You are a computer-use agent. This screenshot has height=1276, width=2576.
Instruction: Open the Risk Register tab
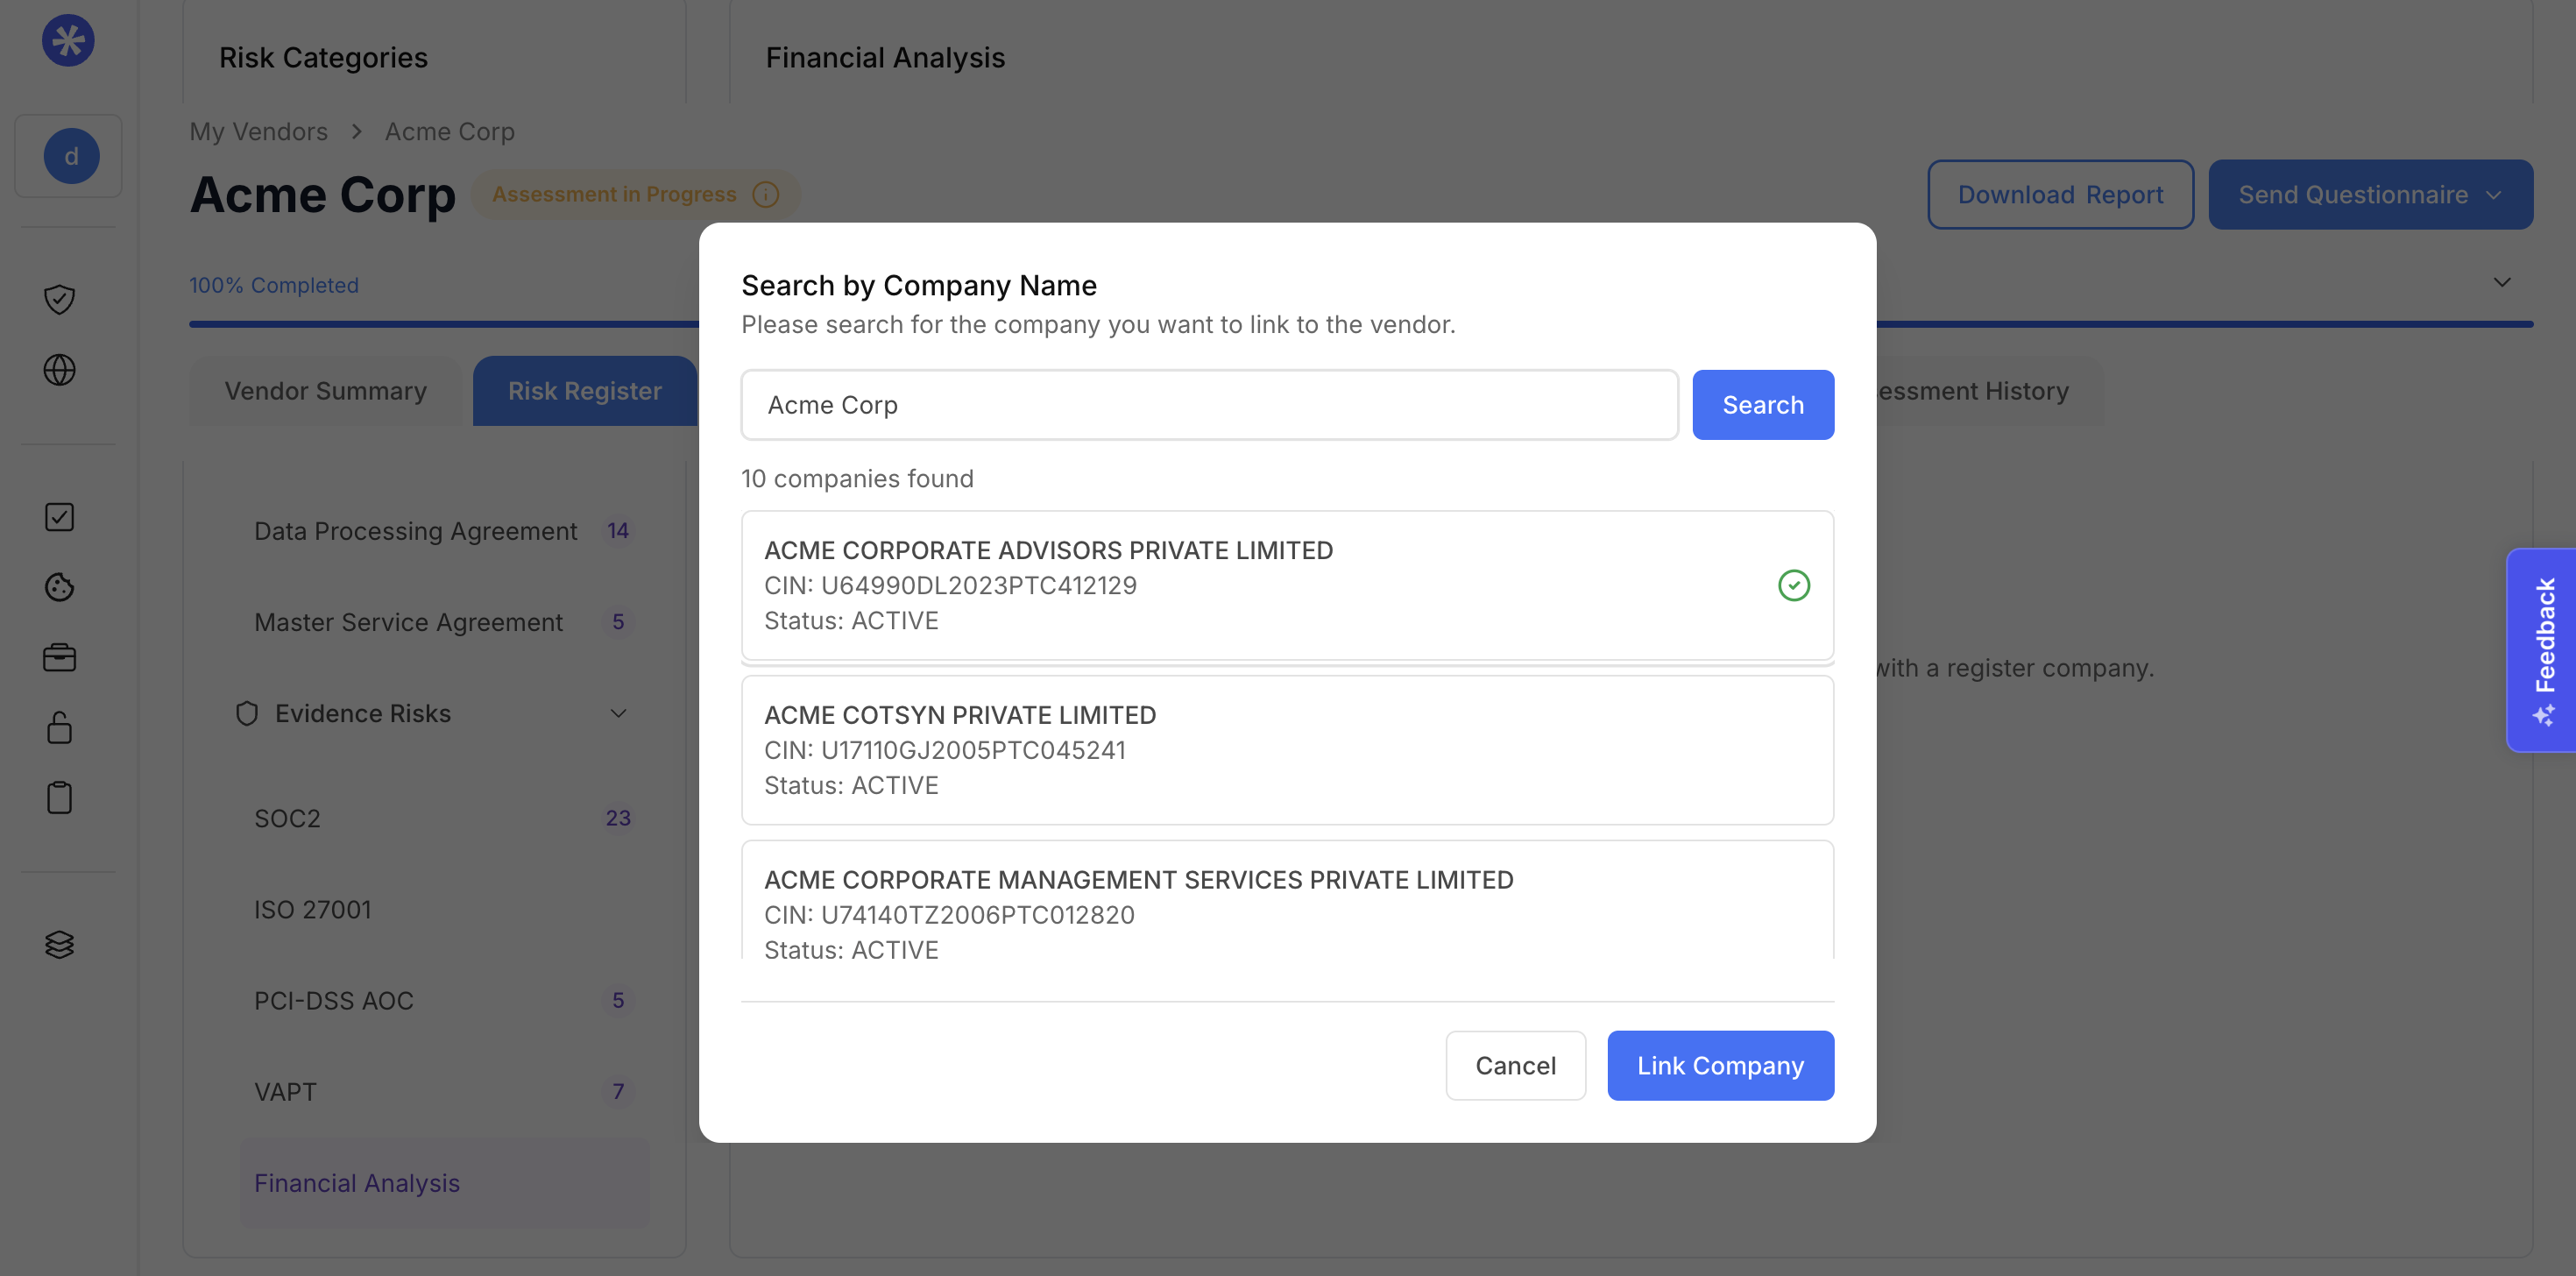pos(585,391)
